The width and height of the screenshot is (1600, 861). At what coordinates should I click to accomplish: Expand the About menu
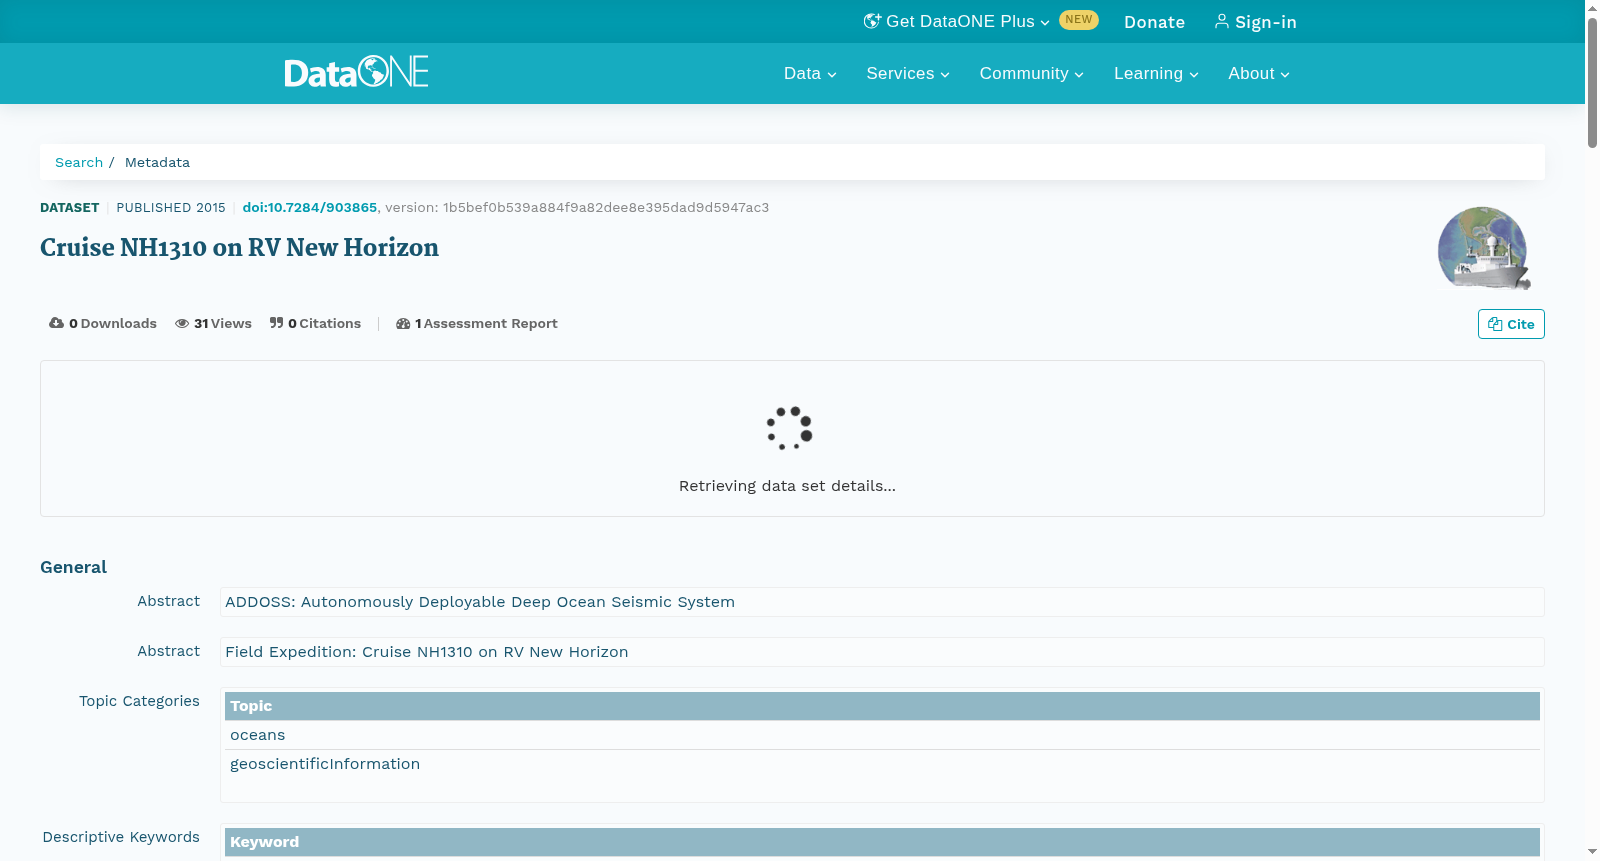coord(1259,73)
